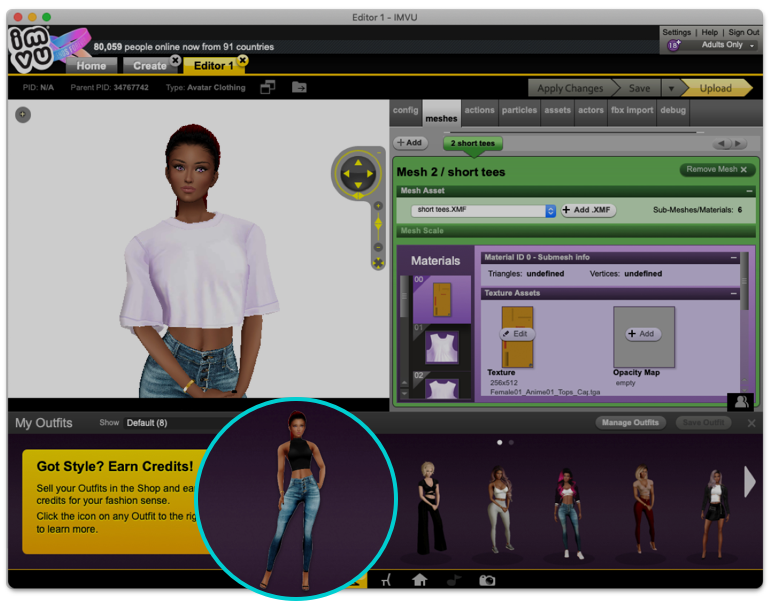The height and width of the screenshot is (601, 773).
Task: Click Add .XMF button
Action: (x=588, y=211)
